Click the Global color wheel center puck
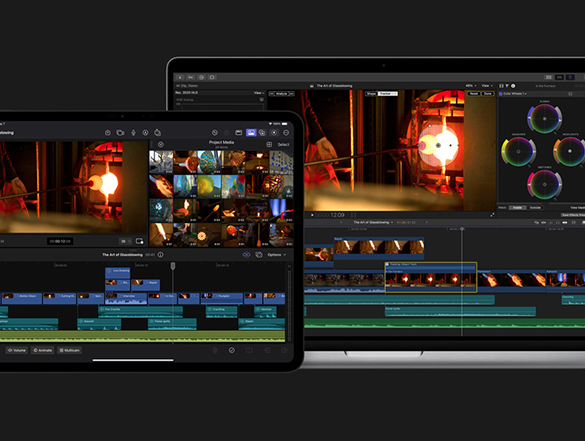 tap(544, 119)
